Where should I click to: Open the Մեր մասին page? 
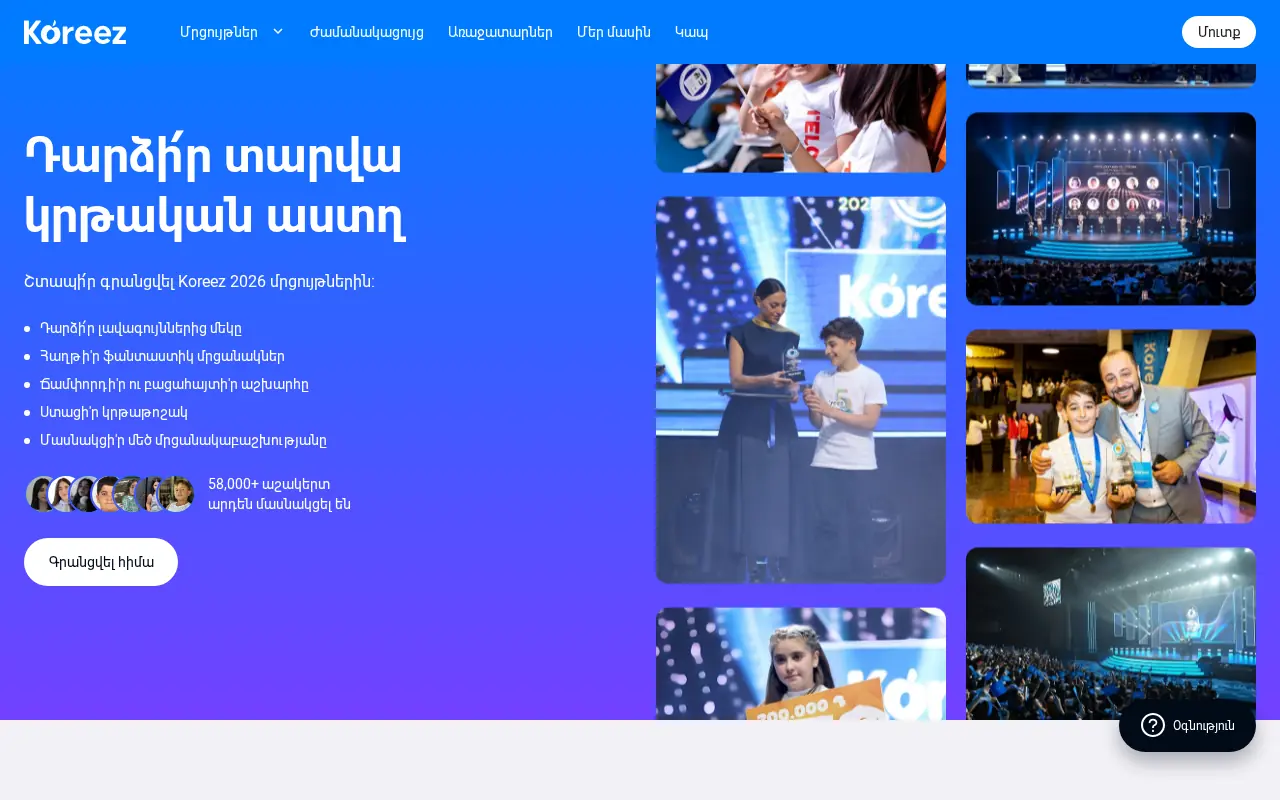(614, 32)
